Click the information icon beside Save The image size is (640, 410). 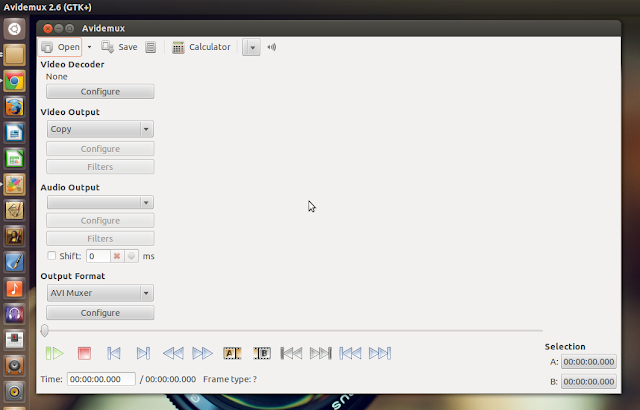click(x=151, y=47)
